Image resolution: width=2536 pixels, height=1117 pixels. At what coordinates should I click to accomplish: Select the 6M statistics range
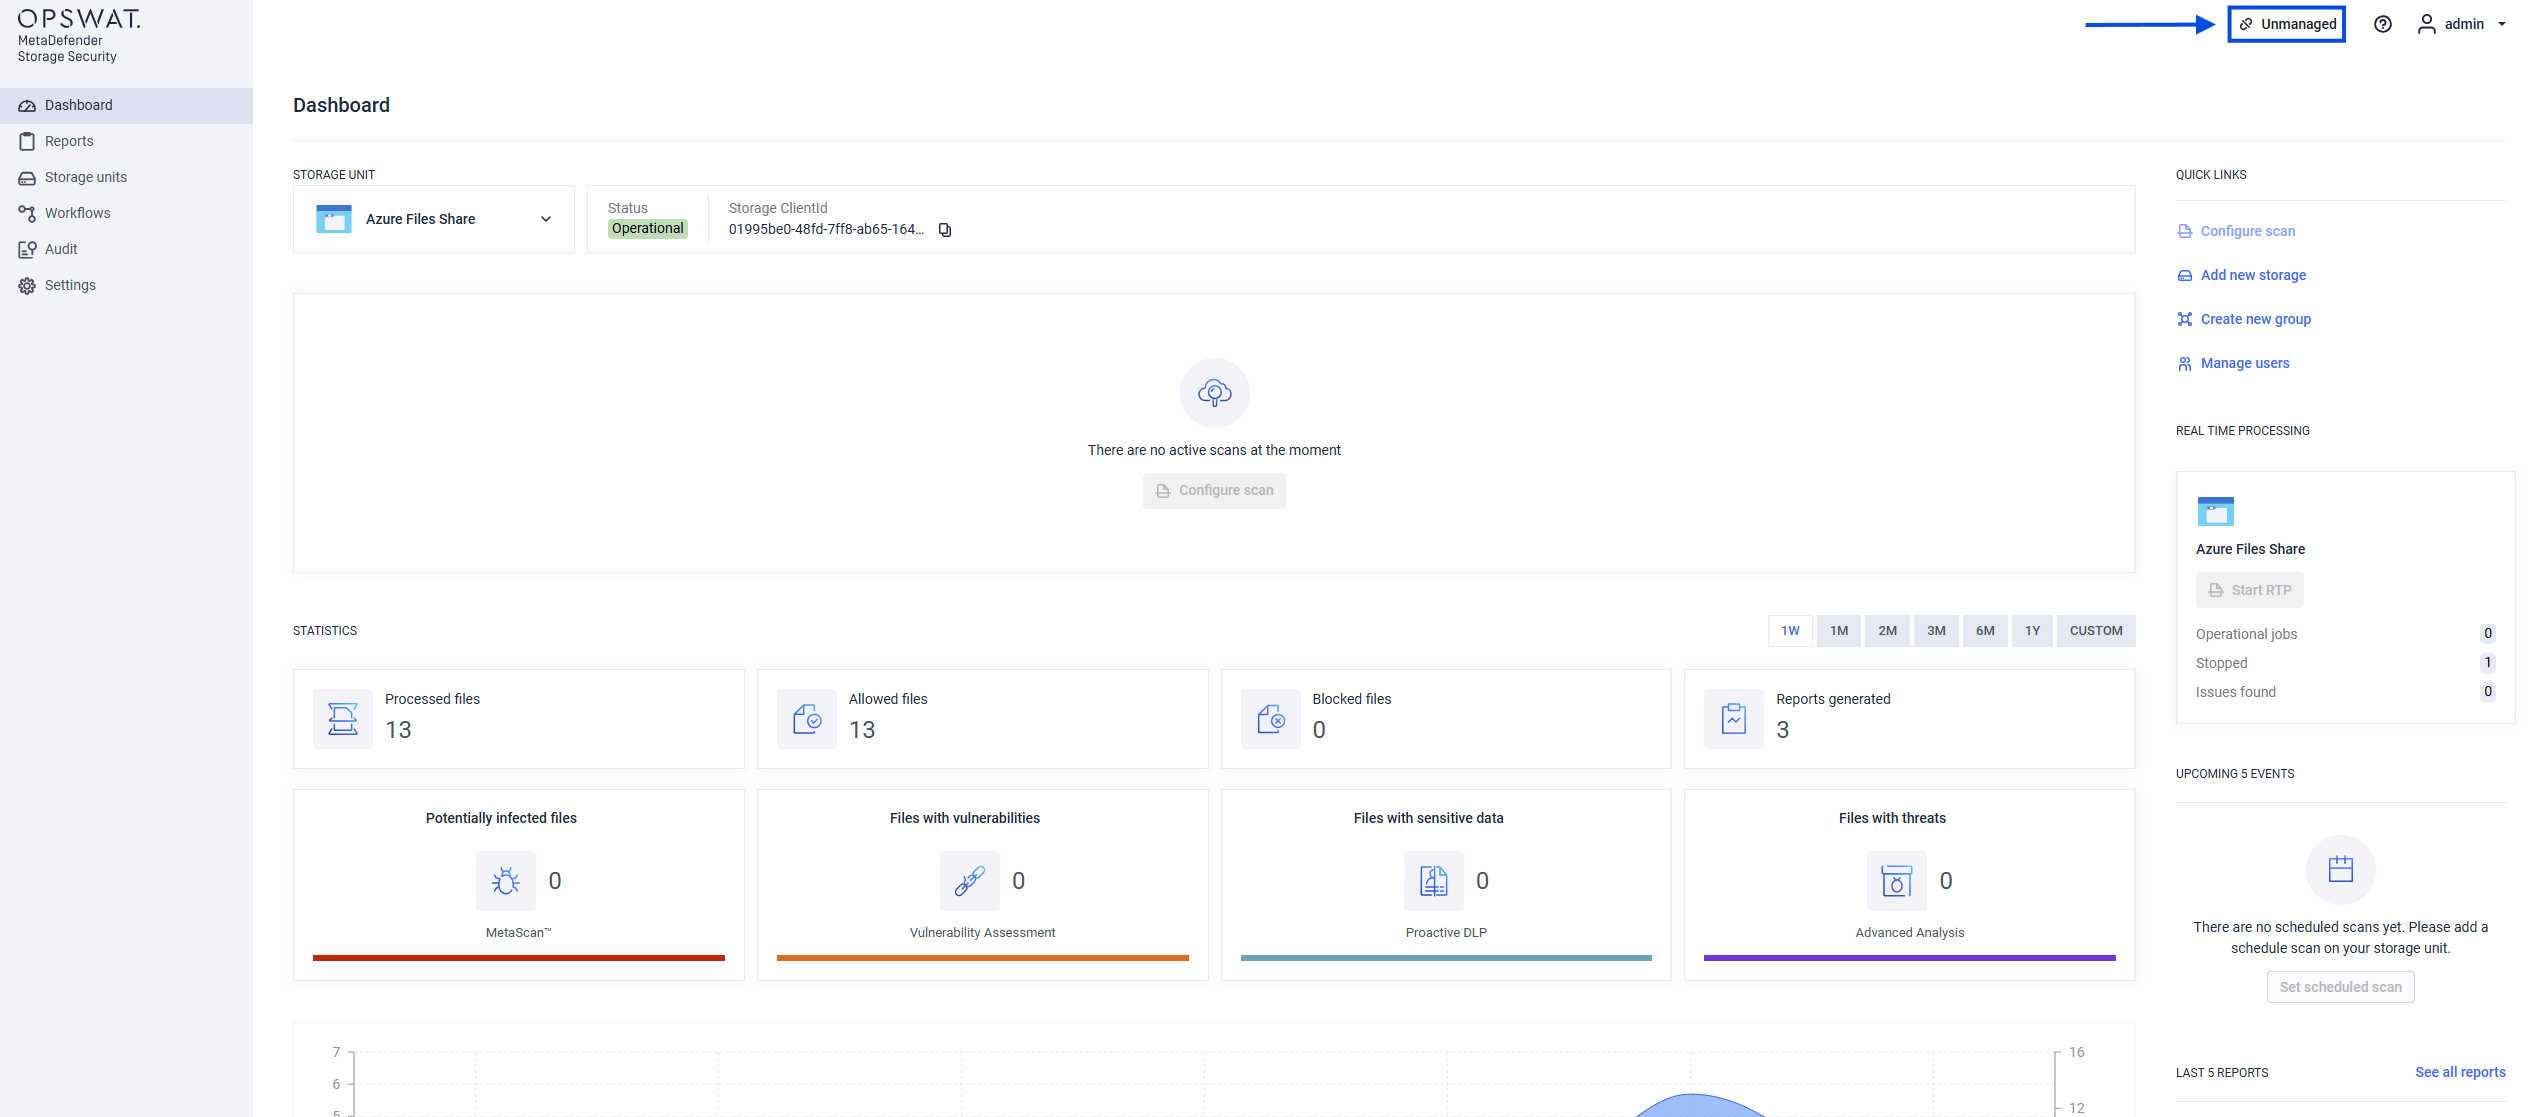1985,631
